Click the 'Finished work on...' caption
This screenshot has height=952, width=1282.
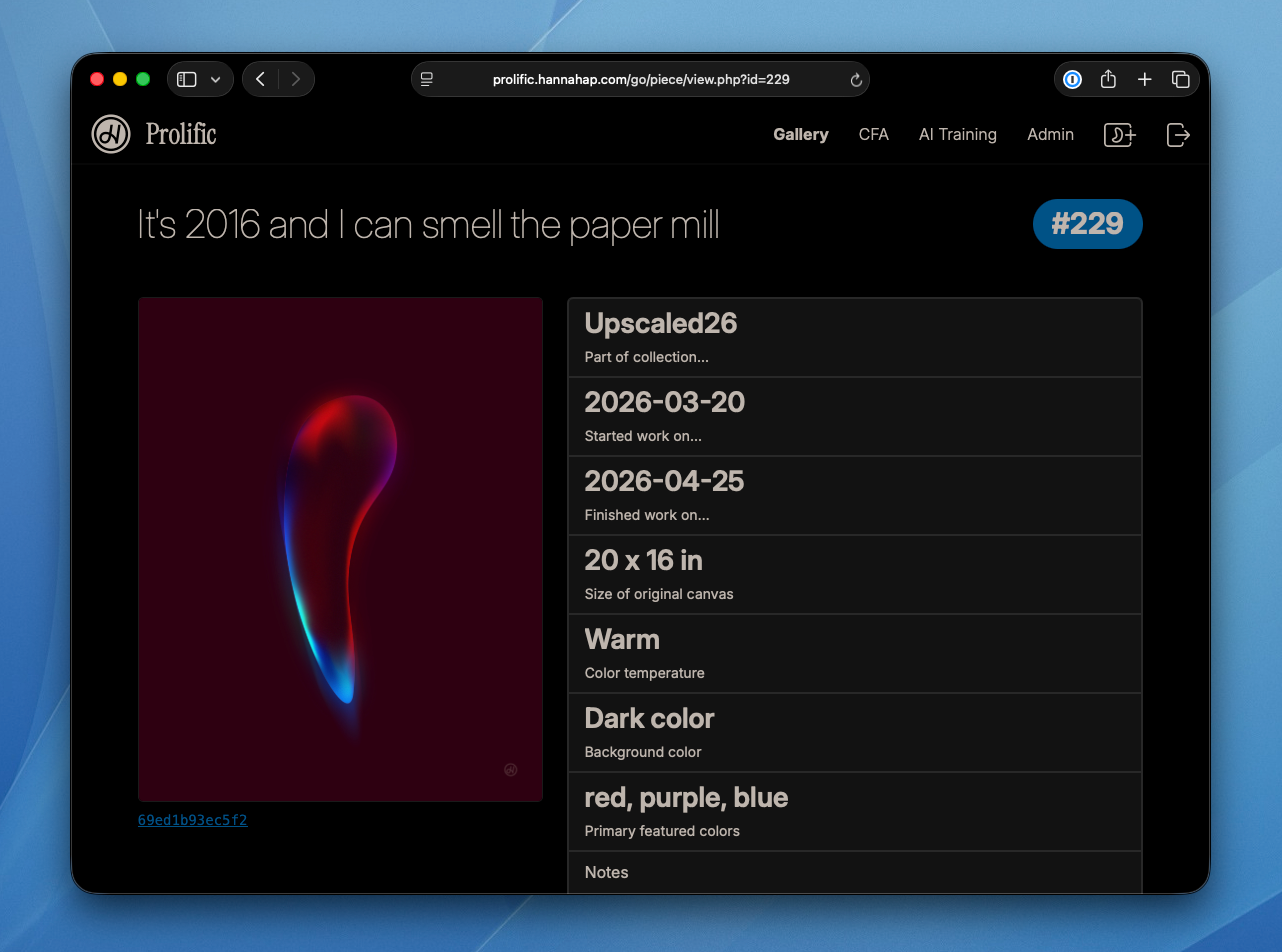click(x=647, y=515)
